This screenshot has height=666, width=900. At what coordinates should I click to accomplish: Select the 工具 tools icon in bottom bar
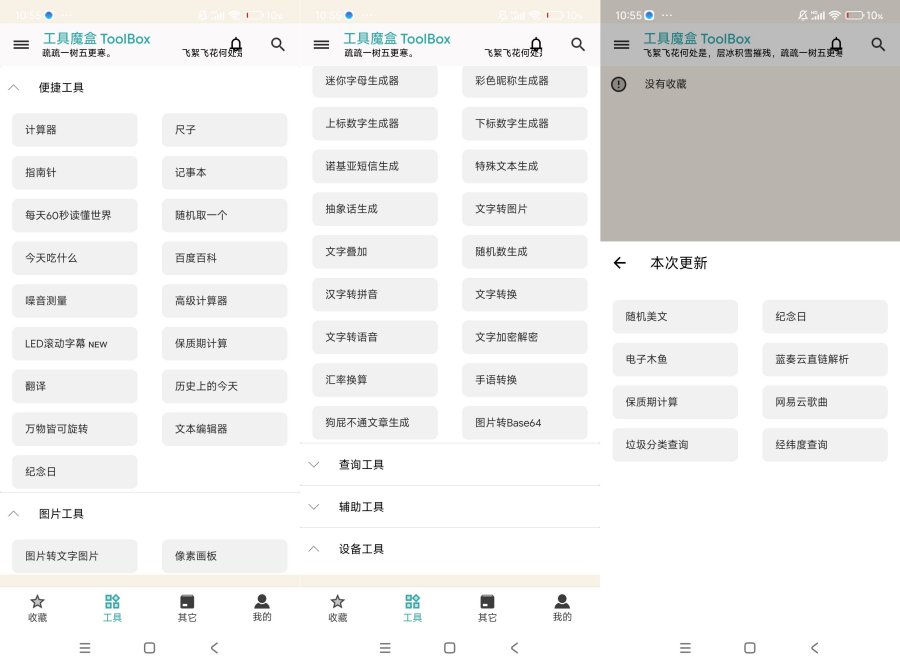(x=112, y=607)
